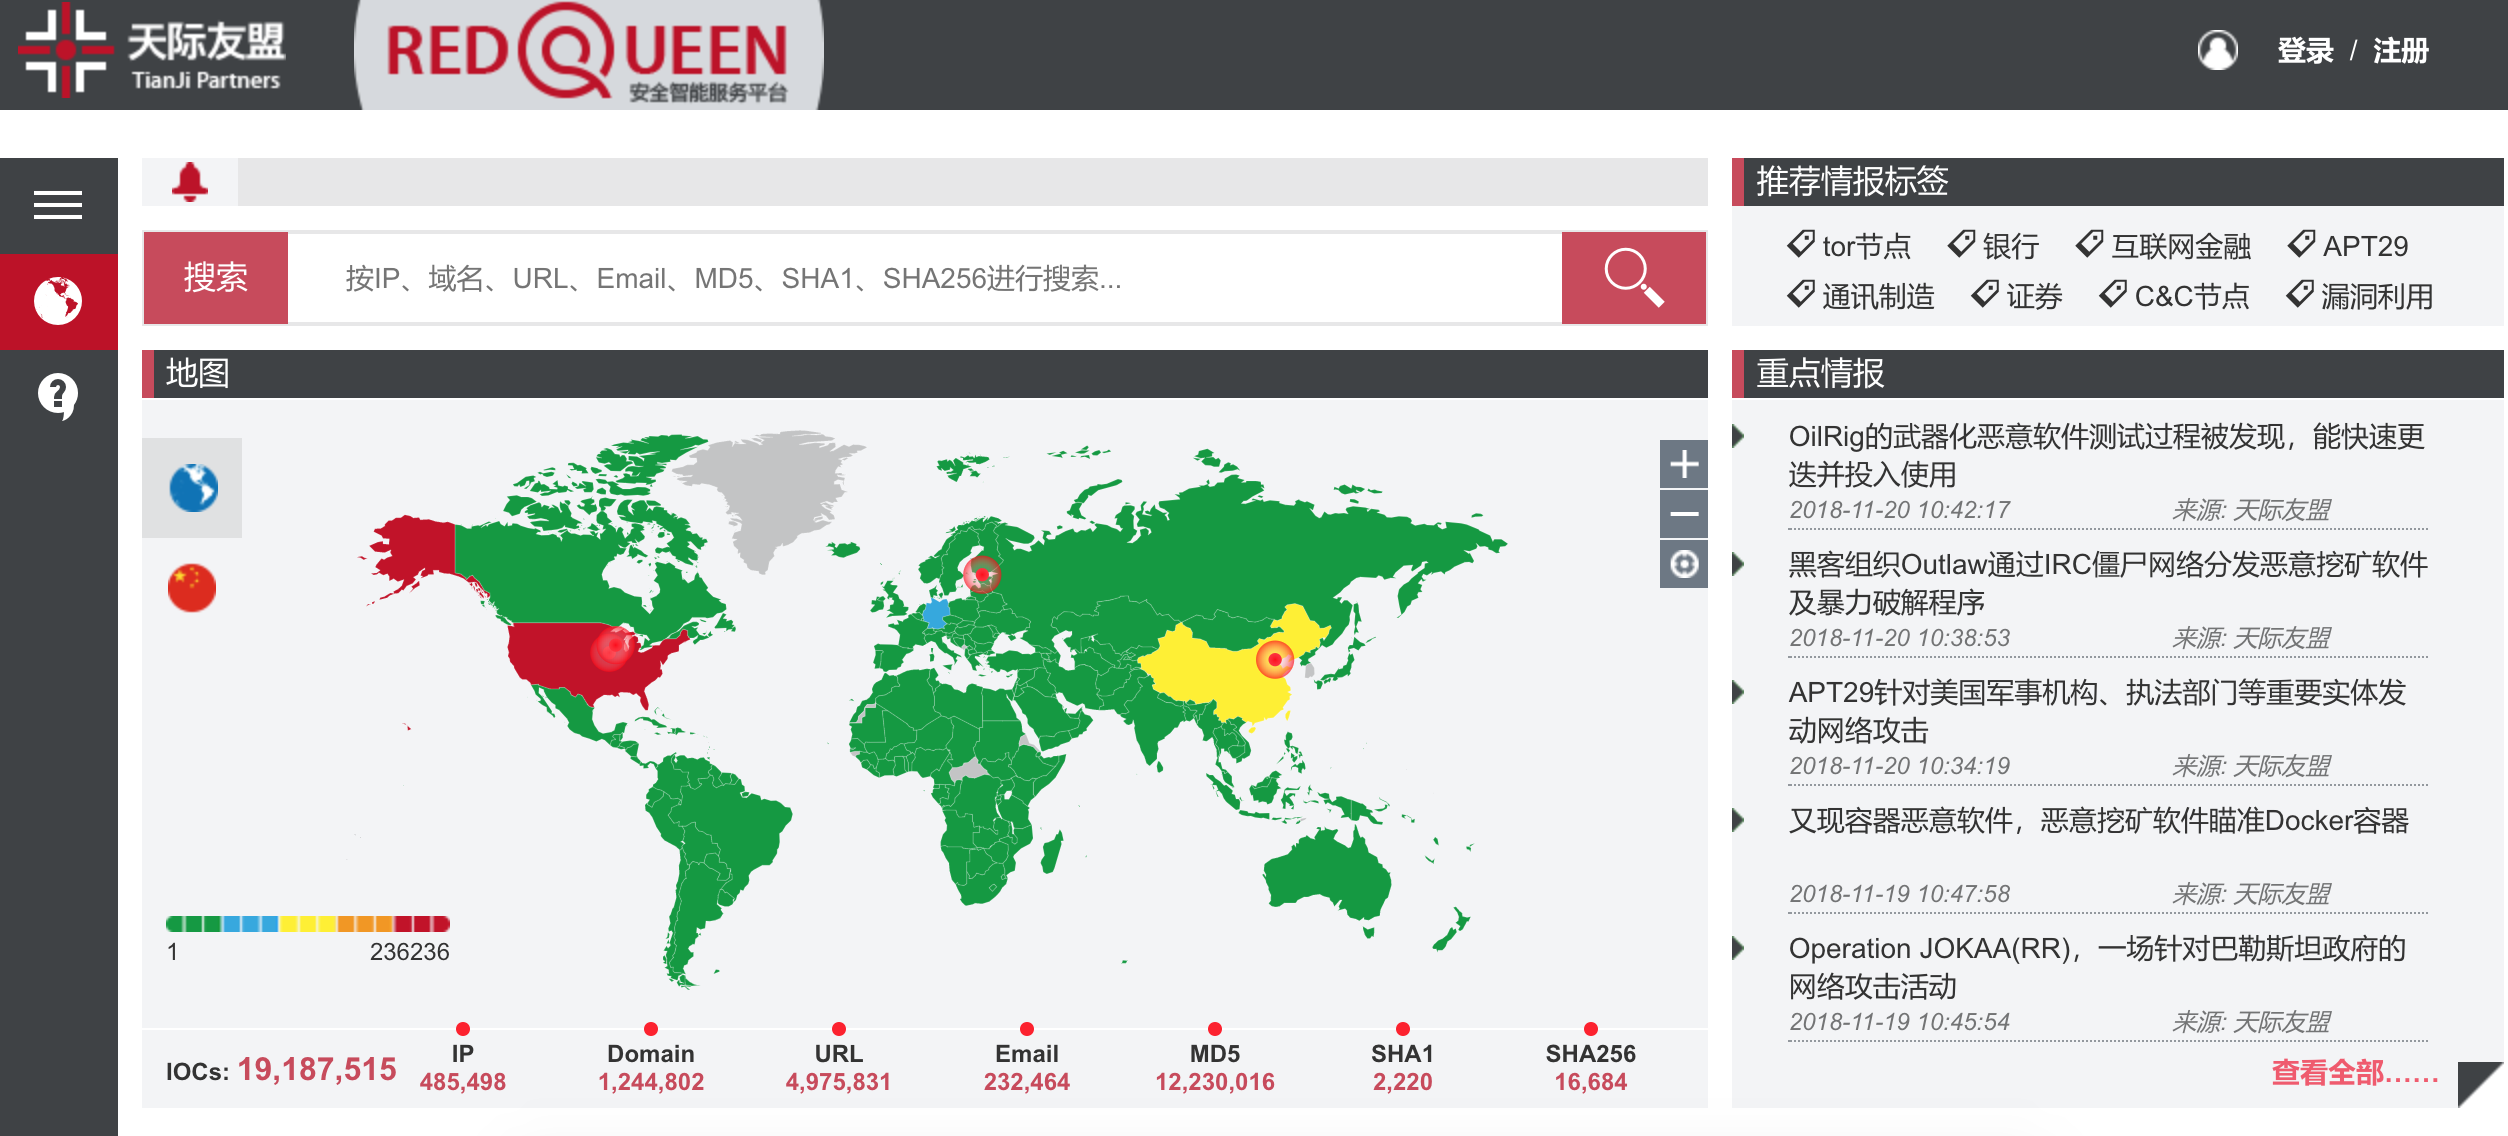The height and width of the screenshot is (1136, 2508).
Task: Open the help question-mark icon in the sidebar
Action: [58, 396]
